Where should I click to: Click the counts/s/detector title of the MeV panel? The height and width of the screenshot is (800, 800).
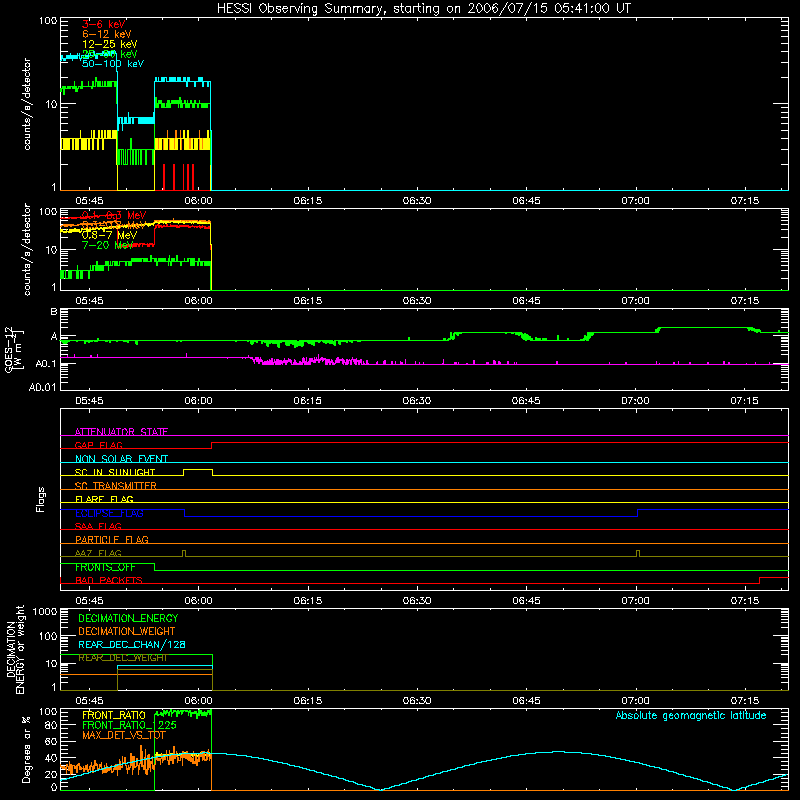click(27, 249)
